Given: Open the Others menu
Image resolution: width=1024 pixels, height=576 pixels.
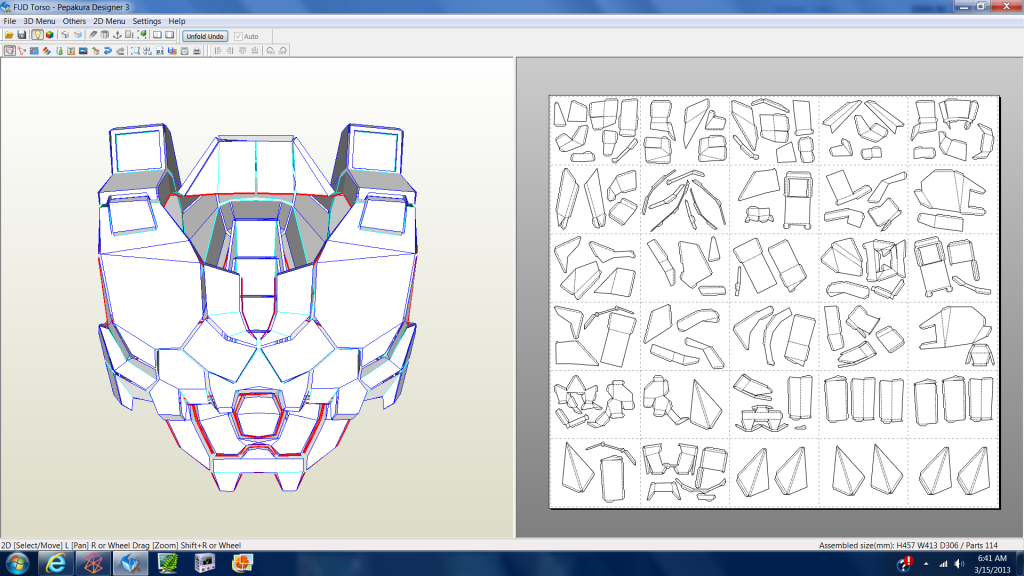Looking at the screenshot, I should pos(74,21).
